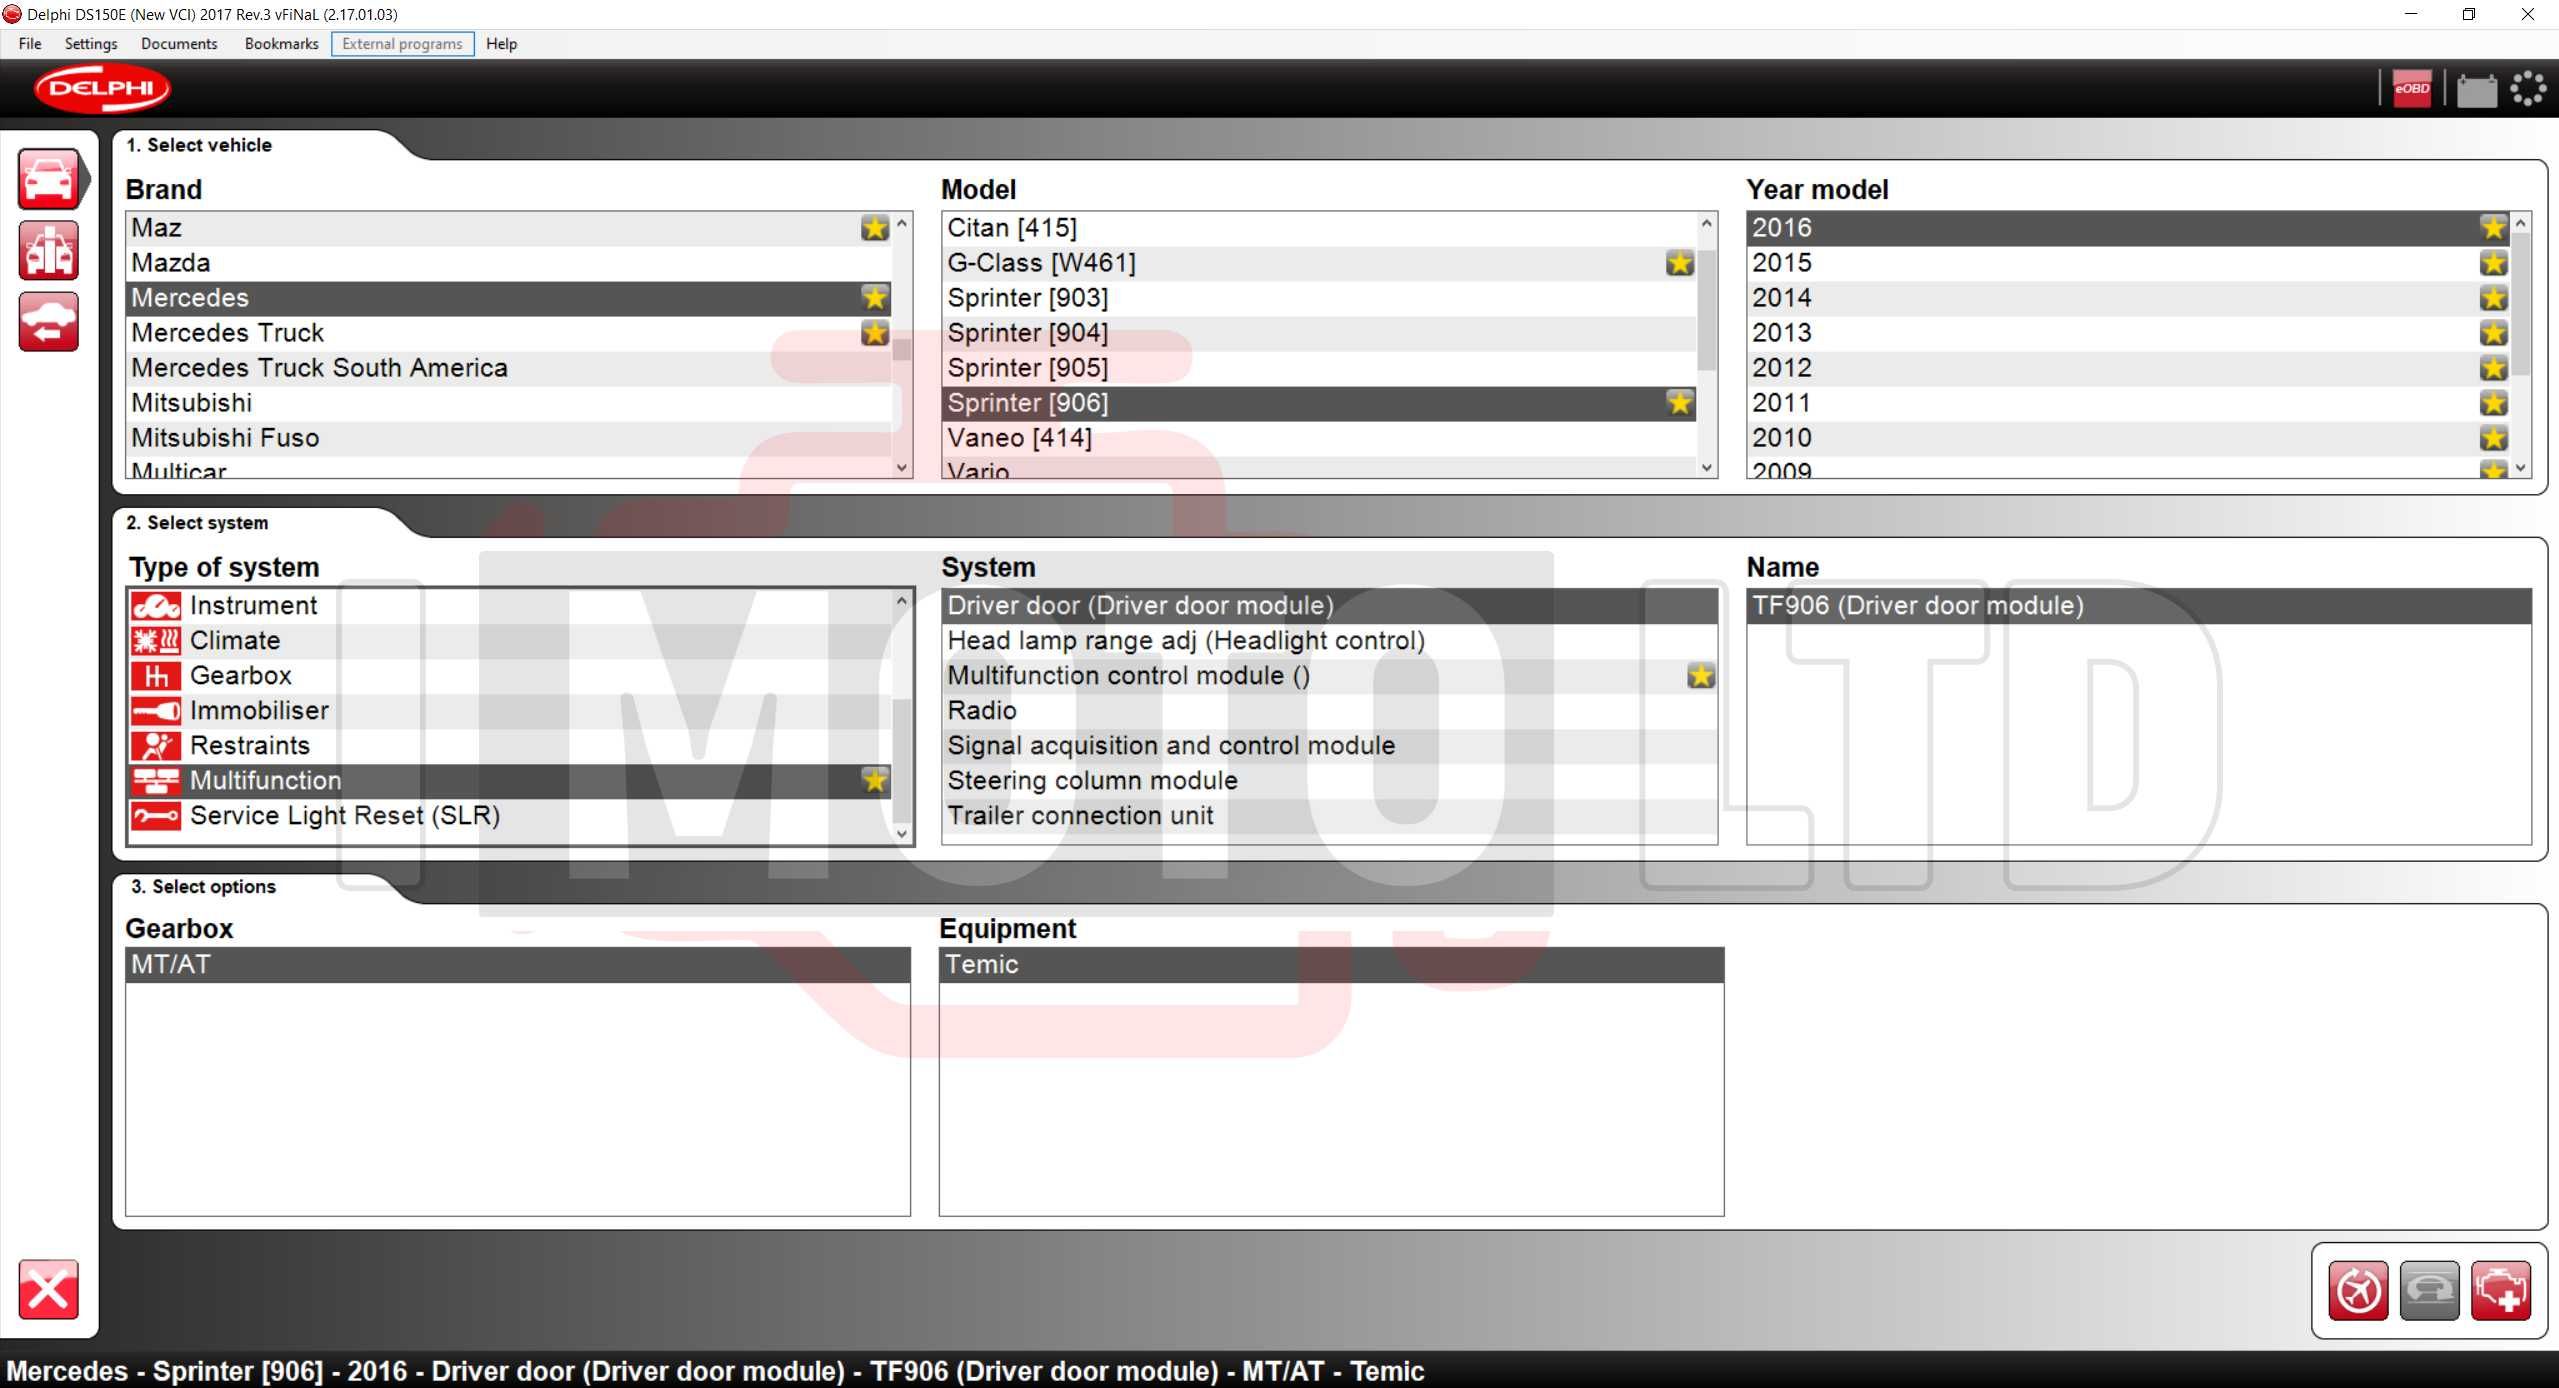Select Head lamp range adj system
The image size is (2559, 1388).
point(1329,641)
